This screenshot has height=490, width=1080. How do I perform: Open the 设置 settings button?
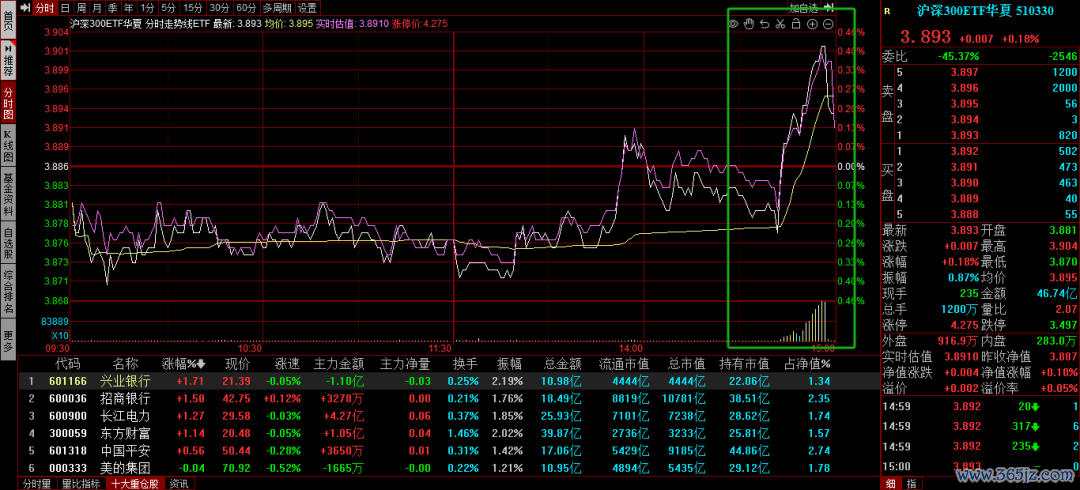point(308,8)
